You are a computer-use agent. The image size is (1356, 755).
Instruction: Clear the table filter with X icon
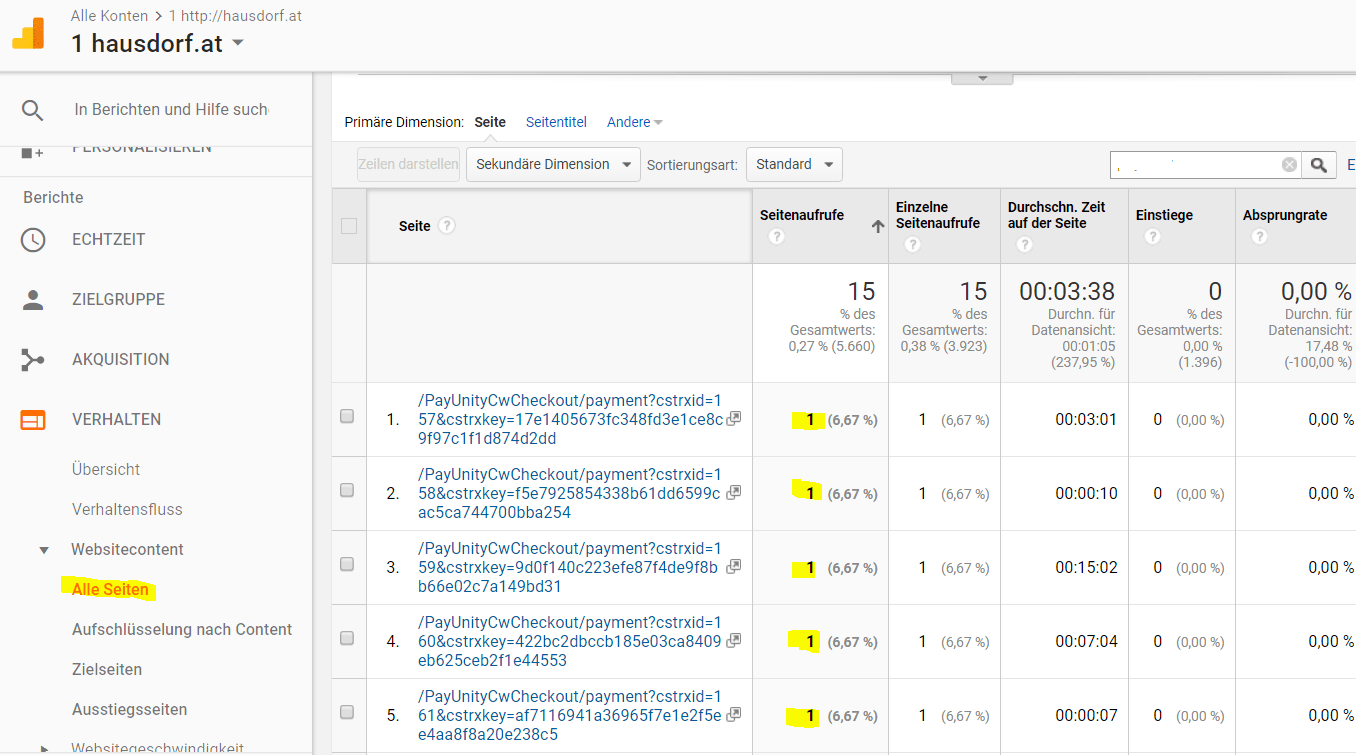tap(1289, 165)
